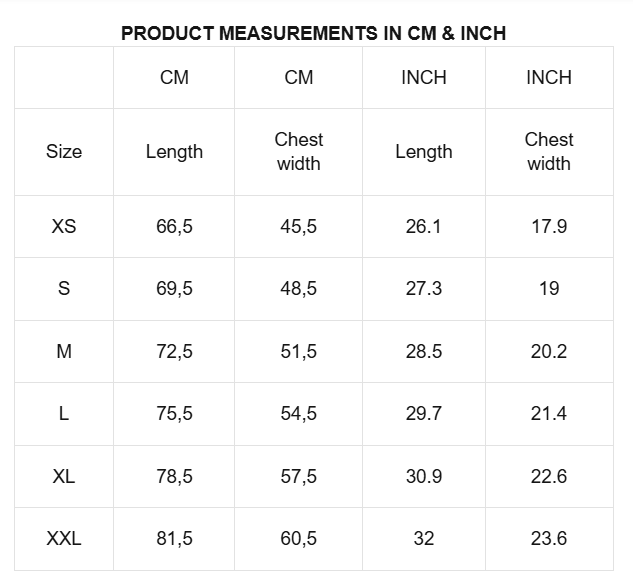The image size is (633, 587).
Task: Click the XS length value 66,5
Action: 174,227
